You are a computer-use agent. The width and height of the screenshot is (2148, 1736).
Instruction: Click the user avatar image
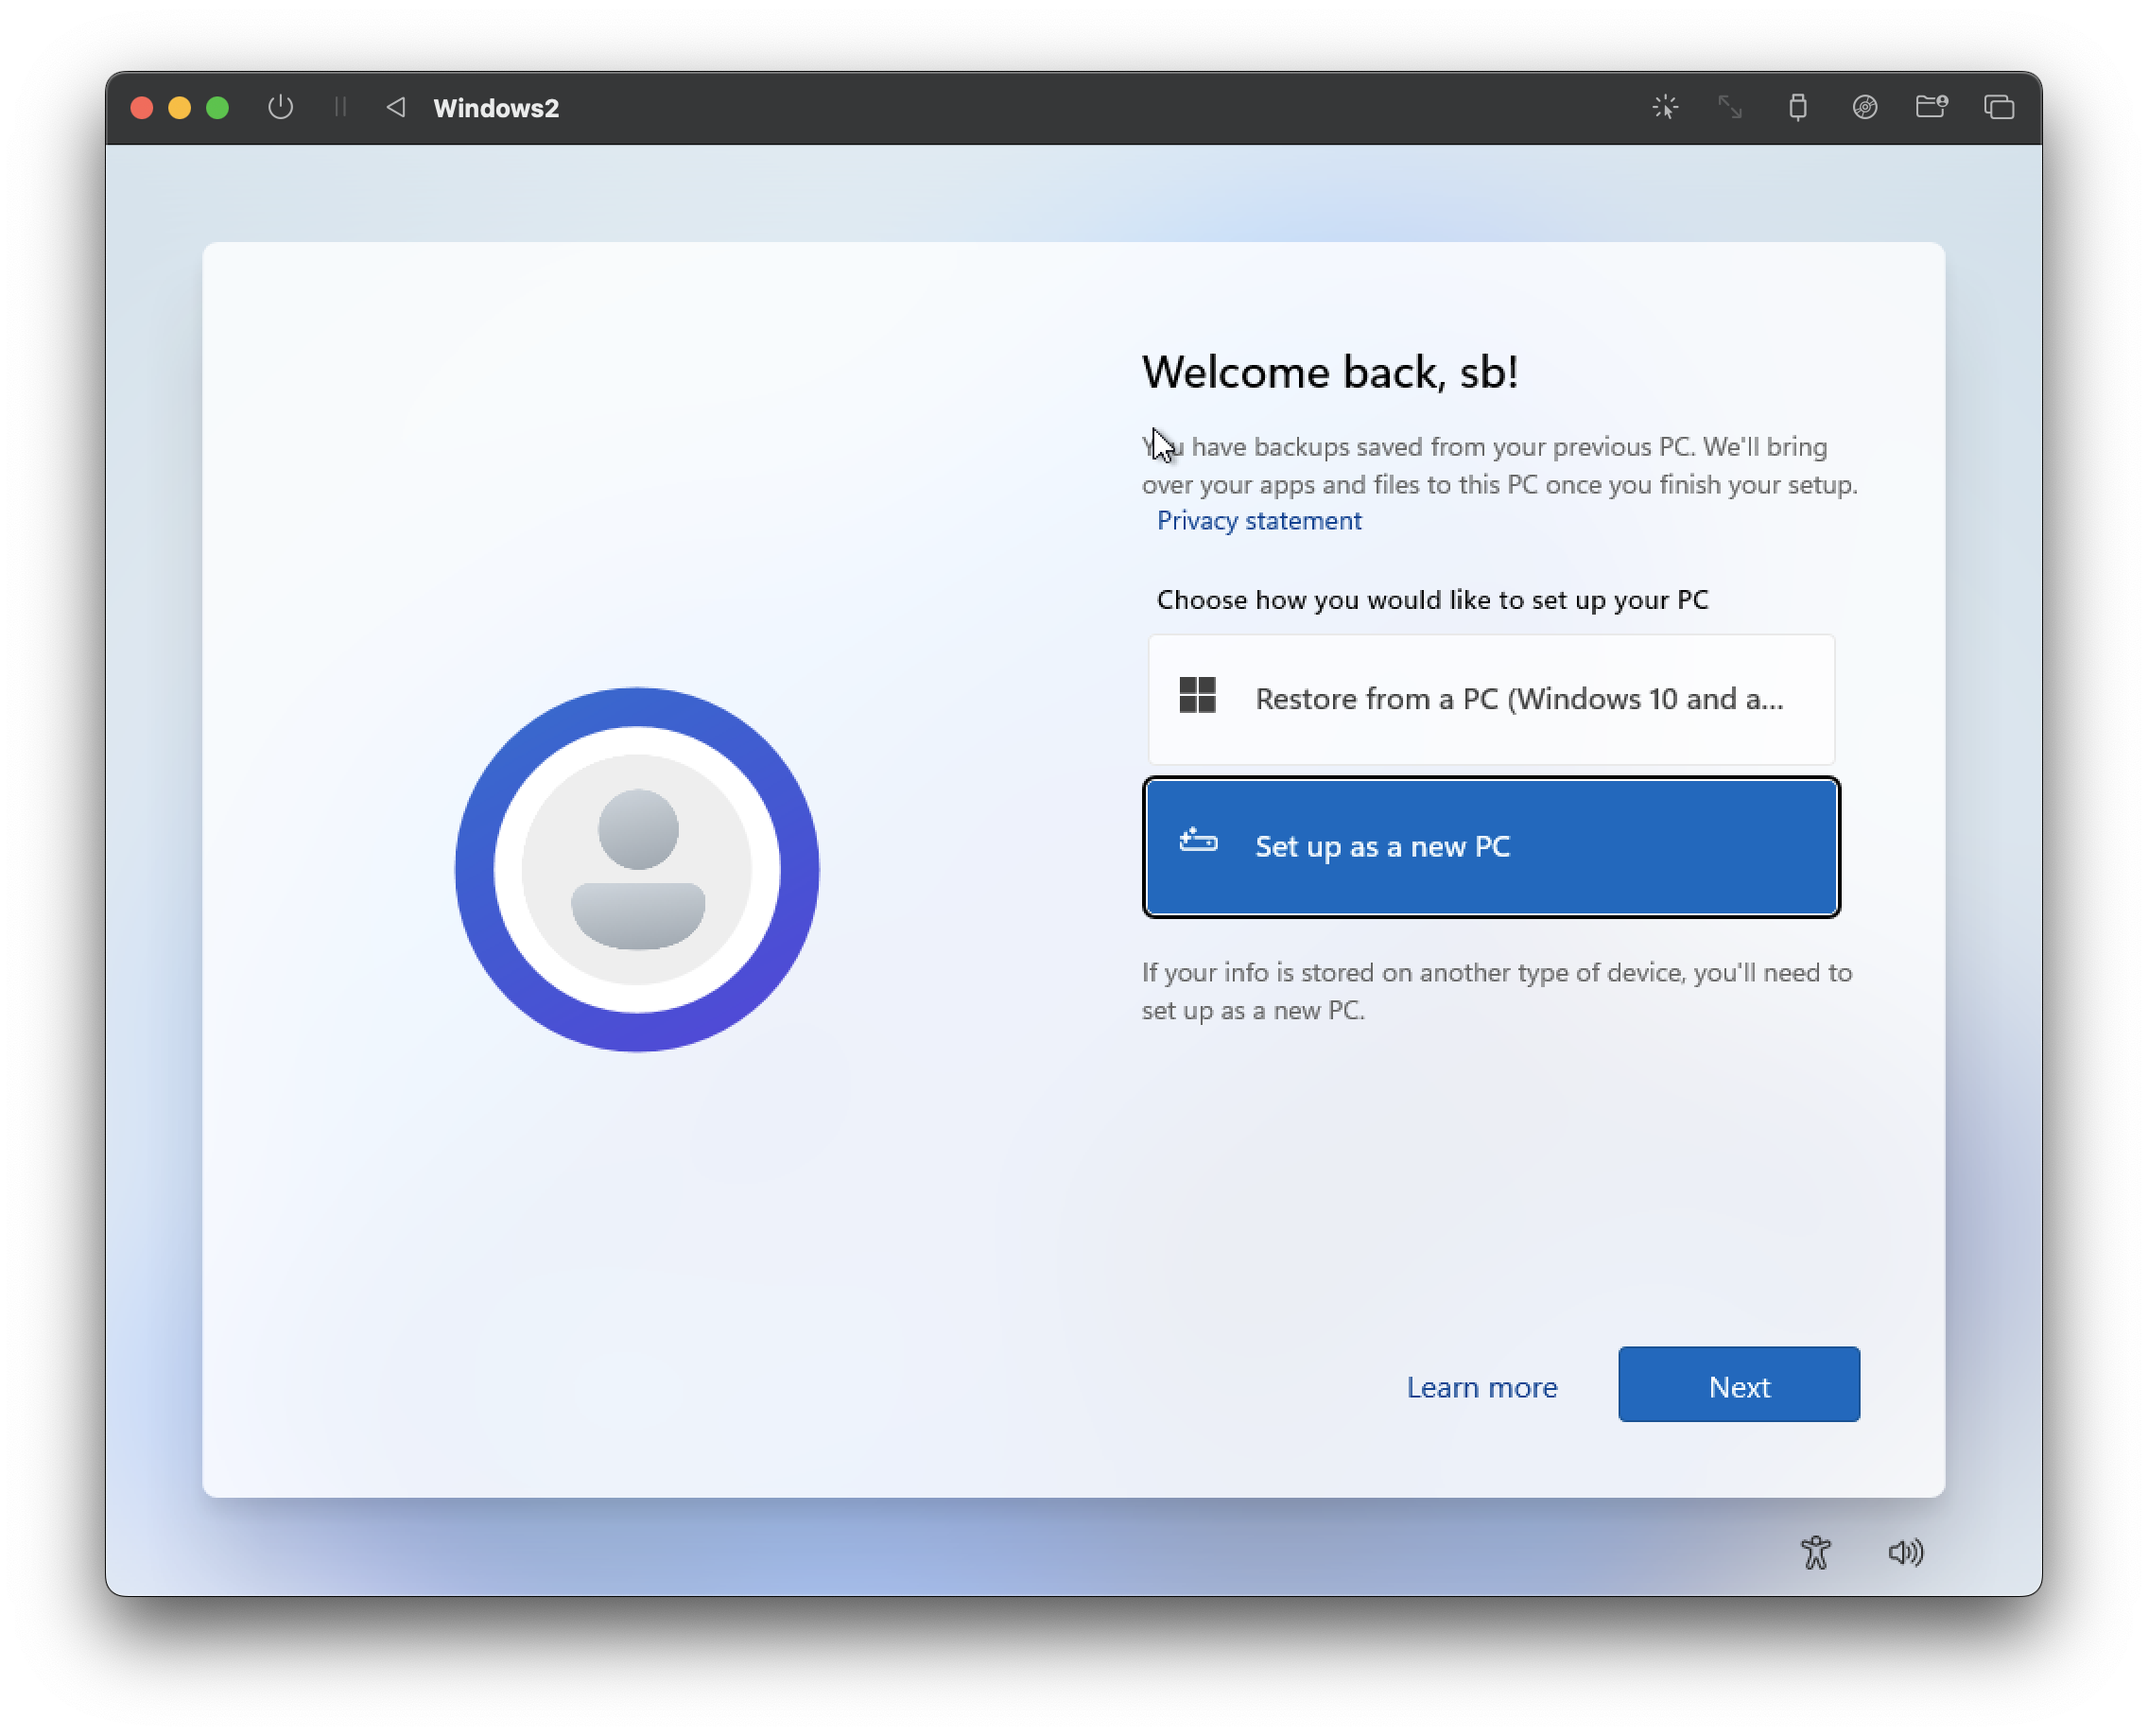(637, 869)
